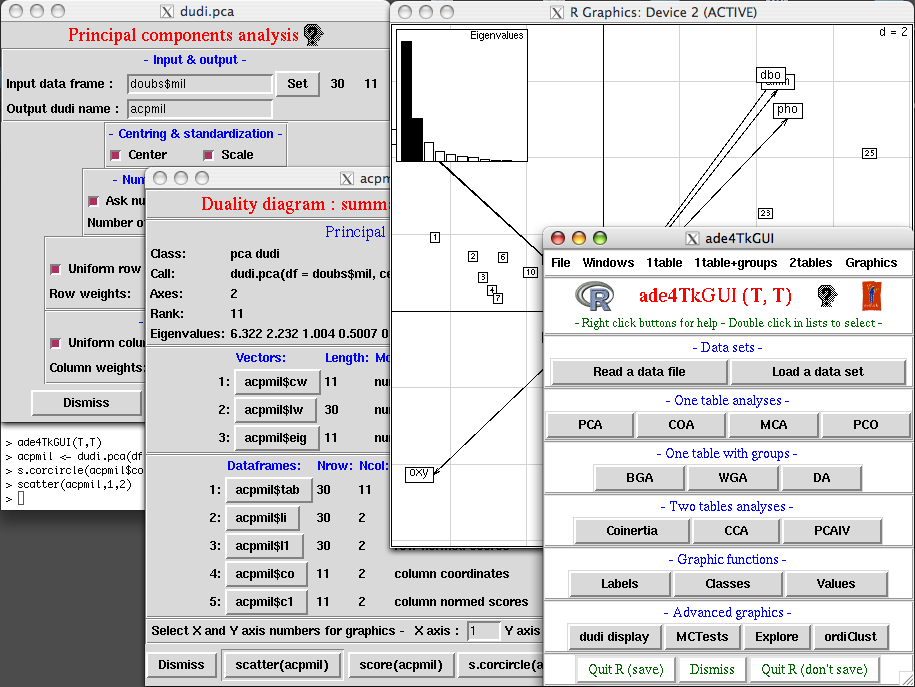Toggle the Center checkbox
915x687 pixels.
(x=117, y=155)
